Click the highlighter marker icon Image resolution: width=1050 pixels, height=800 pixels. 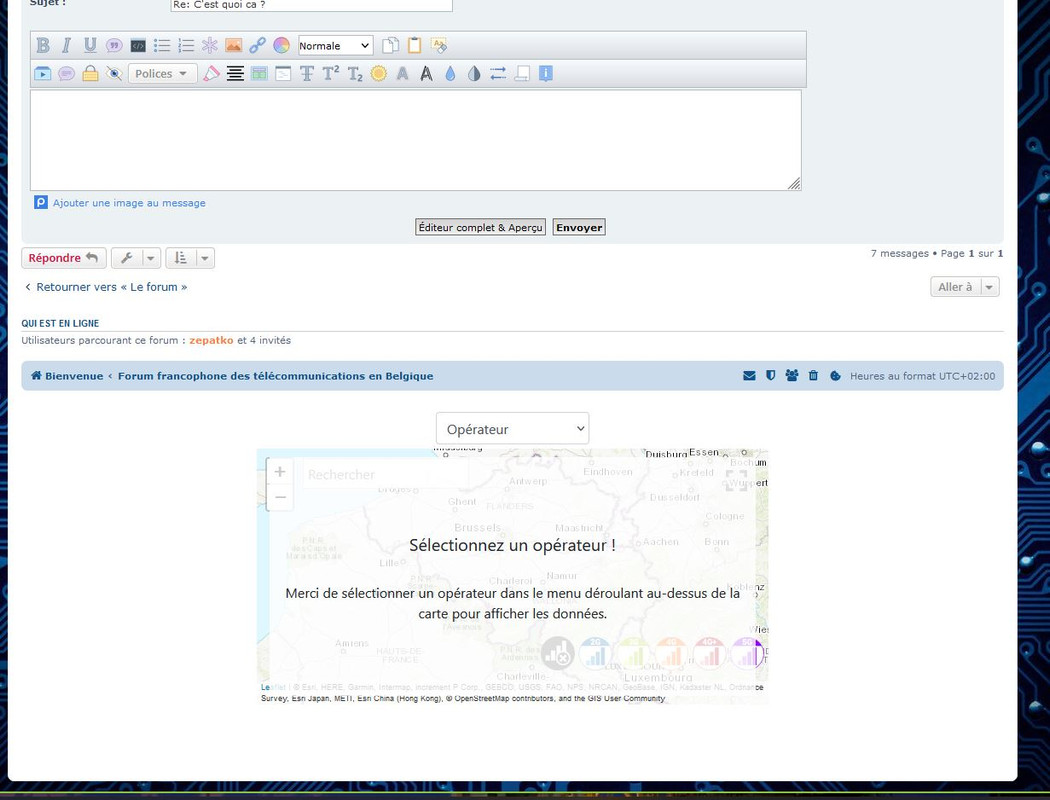coord(211,74)
